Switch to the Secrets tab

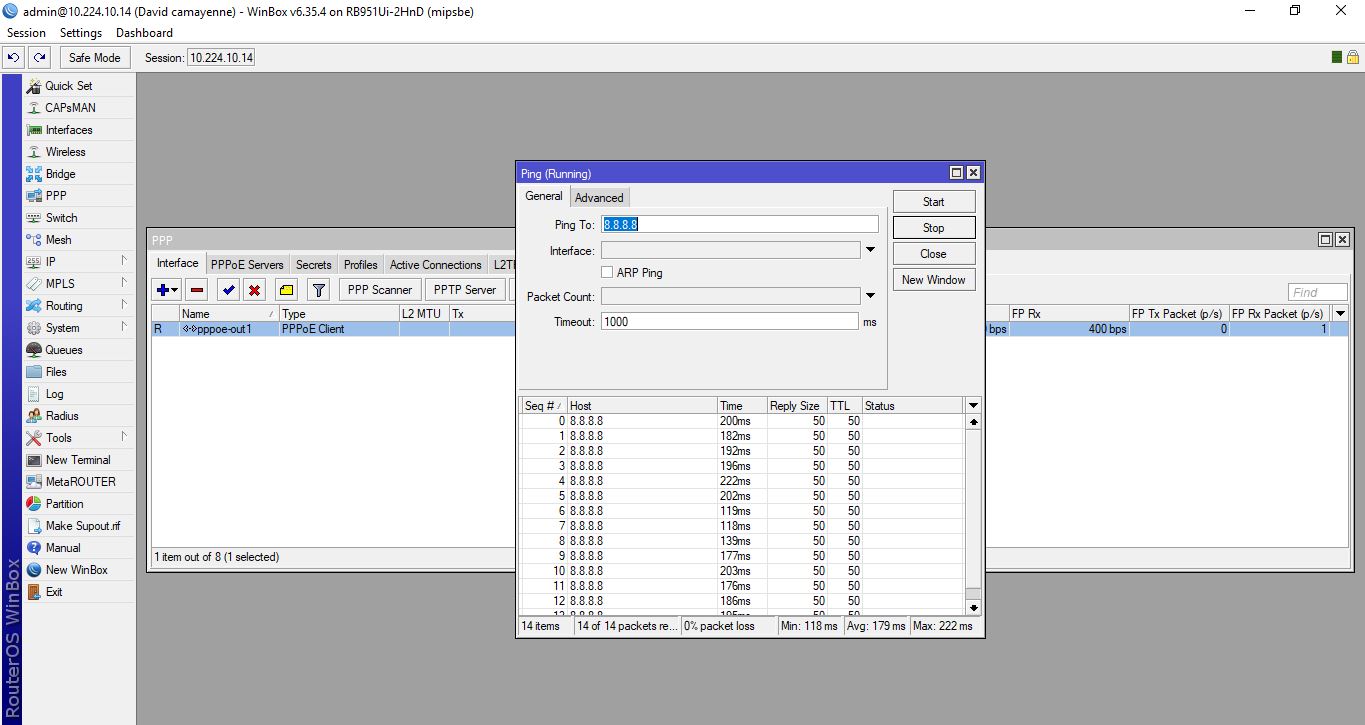point(313,265)
